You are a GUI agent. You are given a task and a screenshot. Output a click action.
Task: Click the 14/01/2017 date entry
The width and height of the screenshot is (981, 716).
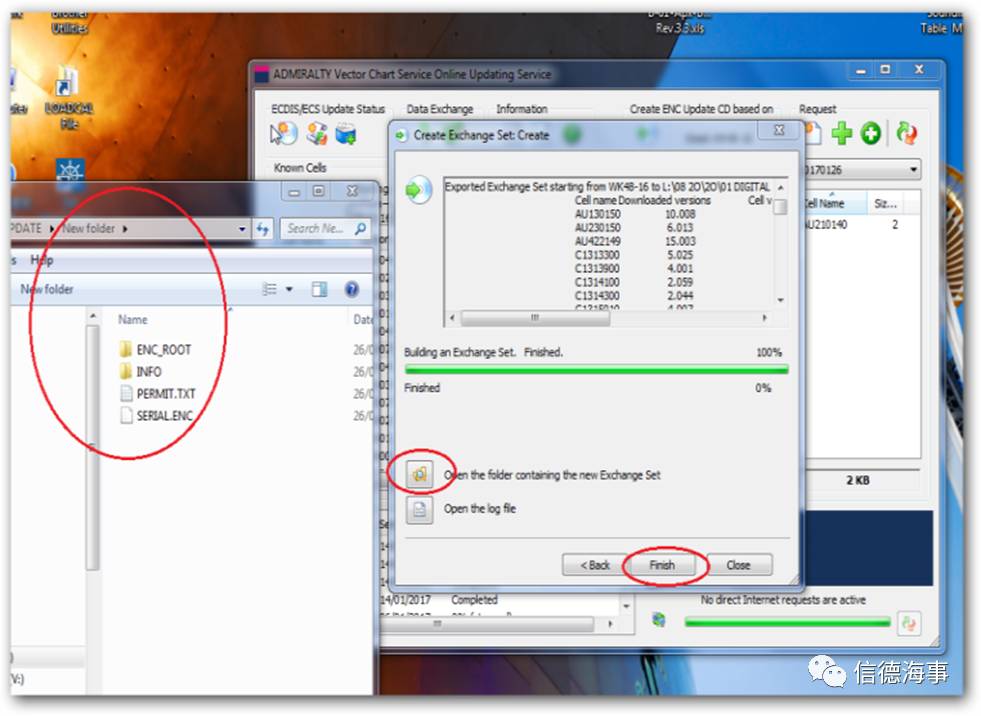pos(405,600)
